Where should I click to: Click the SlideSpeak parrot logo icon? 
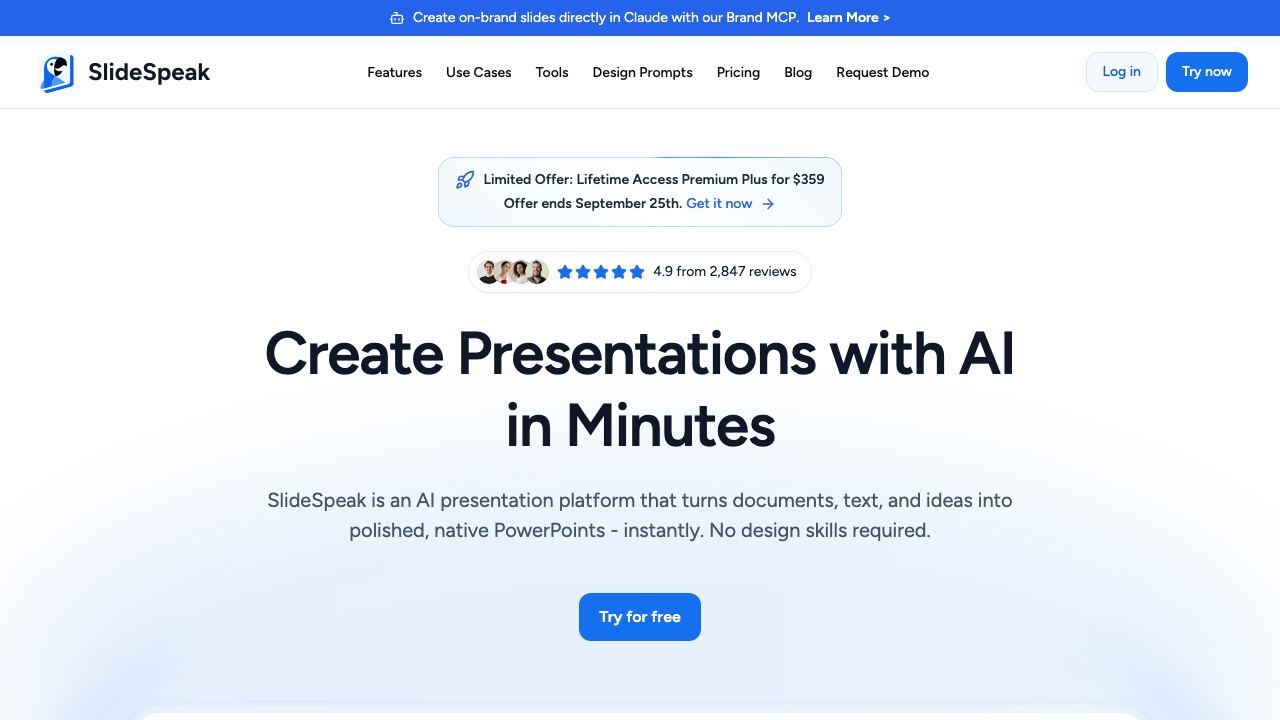(57, 73)
